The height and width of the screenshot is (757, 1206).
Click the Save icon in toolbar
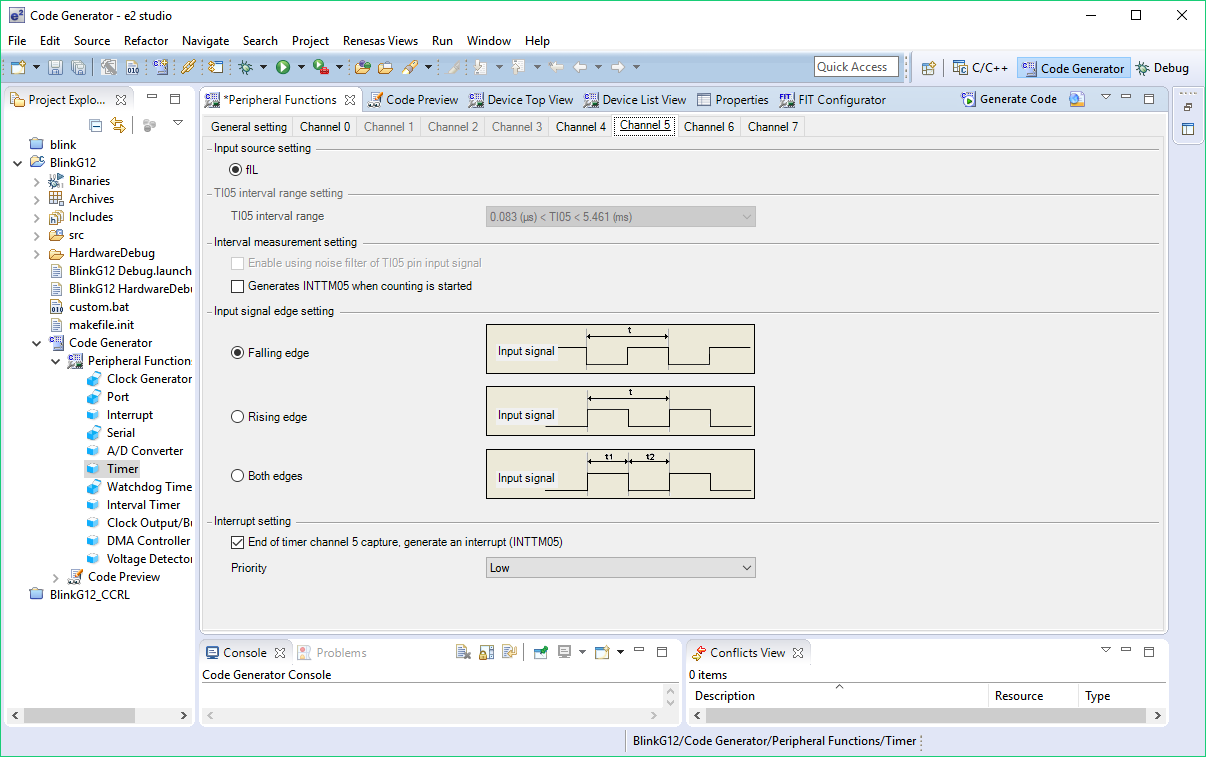tap(56, 67)
